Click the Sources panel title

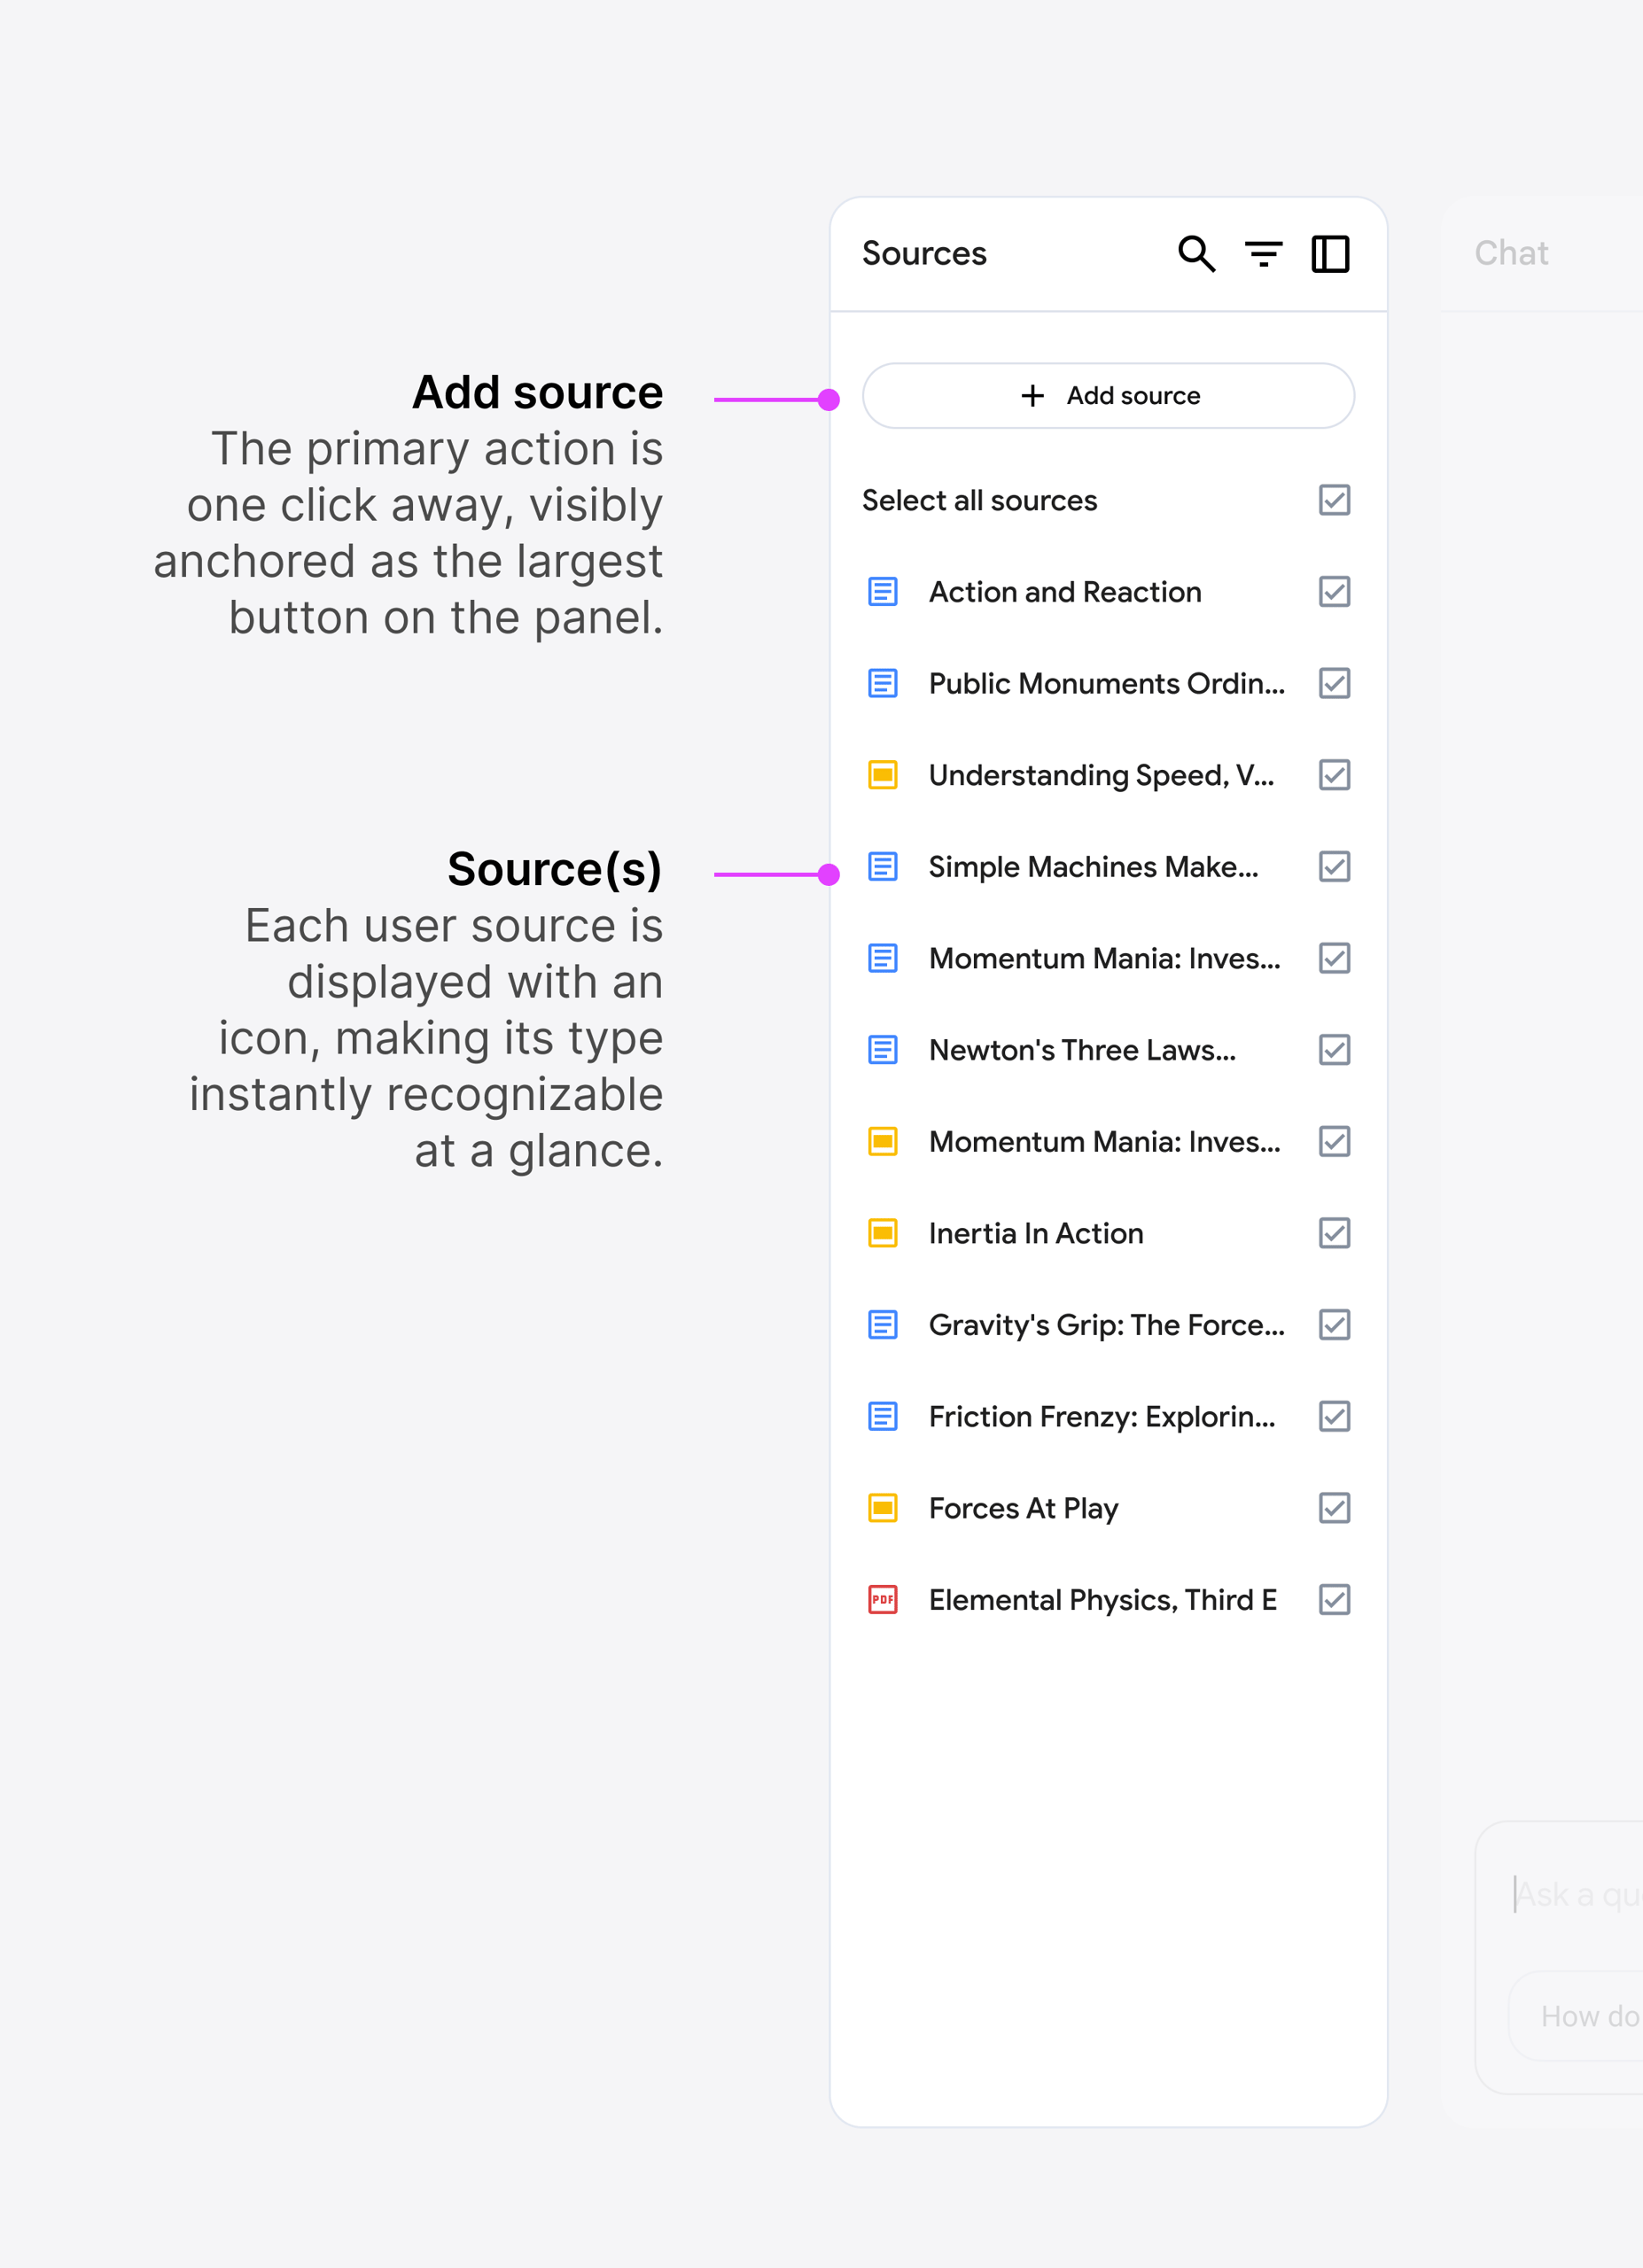click(x=924, y=254)
